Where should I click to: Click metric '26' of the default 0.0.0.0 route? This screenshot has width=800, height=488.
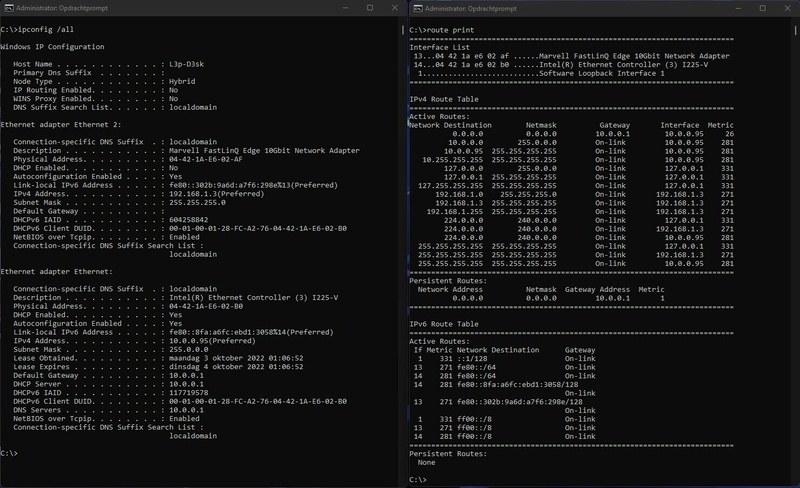tap(730, 134)
